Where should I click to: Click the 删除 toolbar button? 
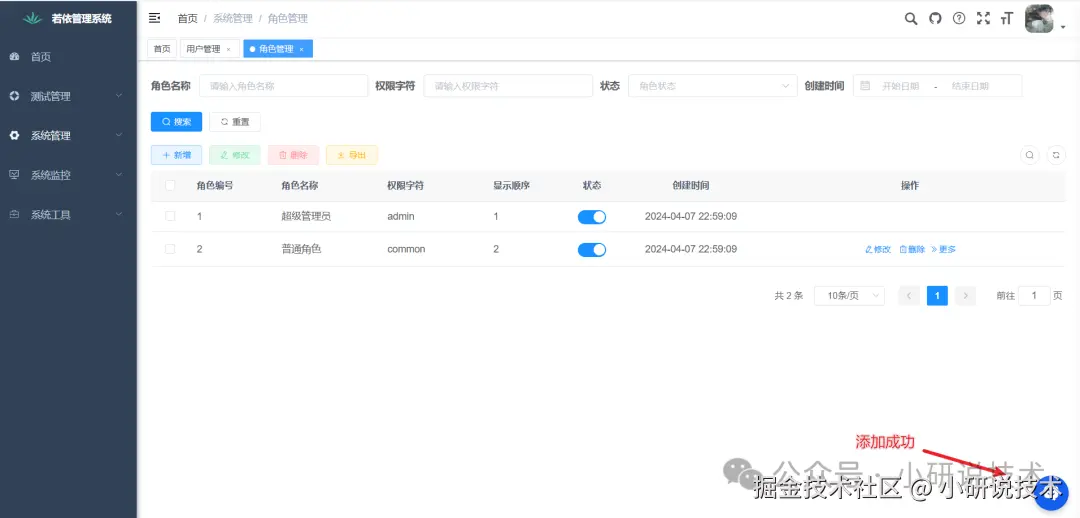click(x=293, y=155)
